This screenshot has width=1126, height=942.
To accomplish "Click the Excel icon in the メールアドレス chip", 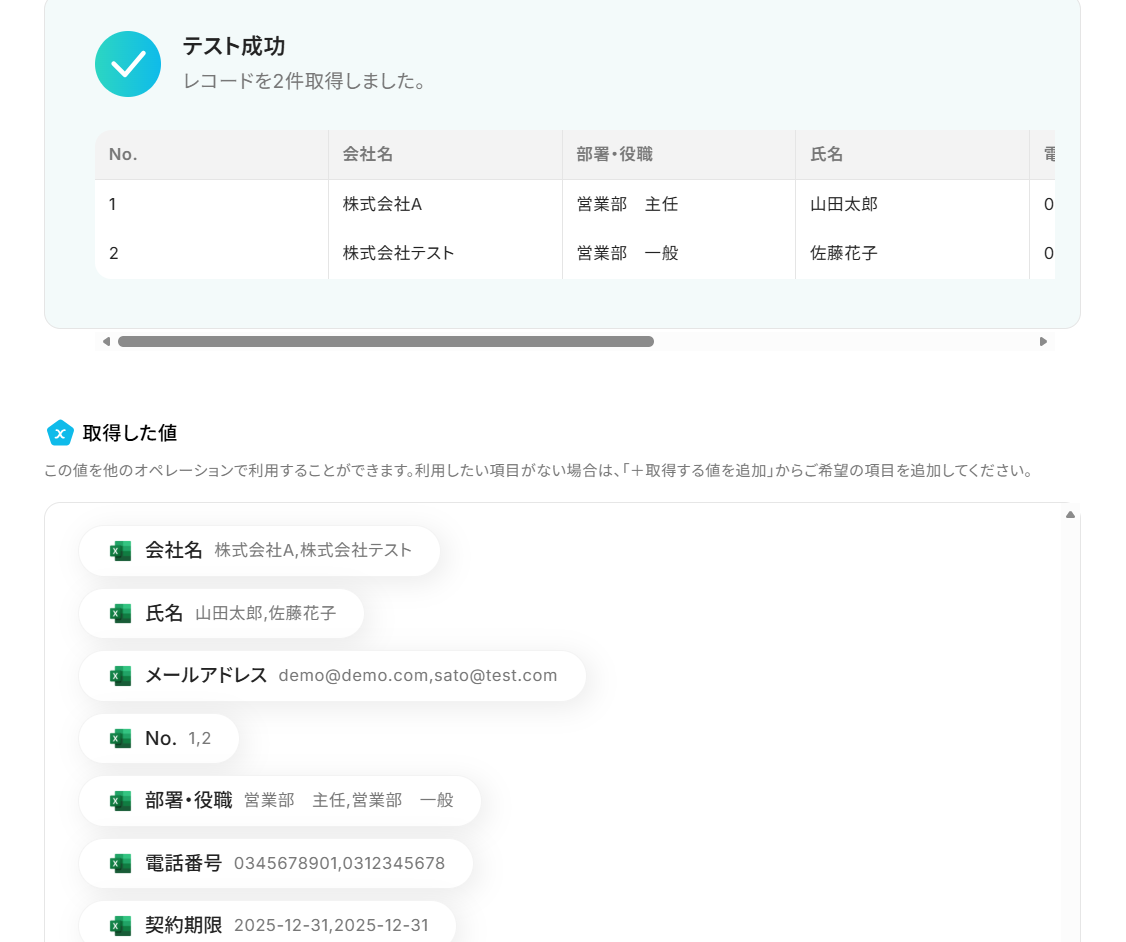I will click(121, 676).
